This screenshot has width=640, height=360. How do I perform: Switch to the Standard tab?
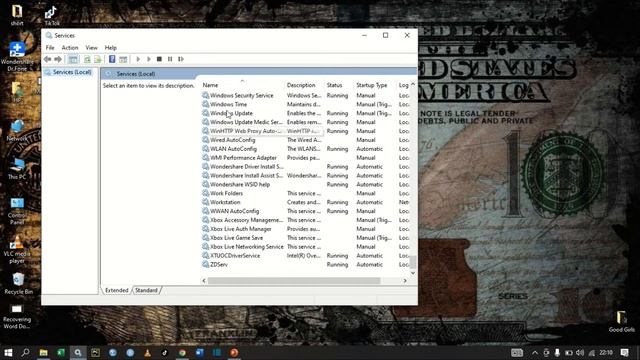tap(146, 290)
